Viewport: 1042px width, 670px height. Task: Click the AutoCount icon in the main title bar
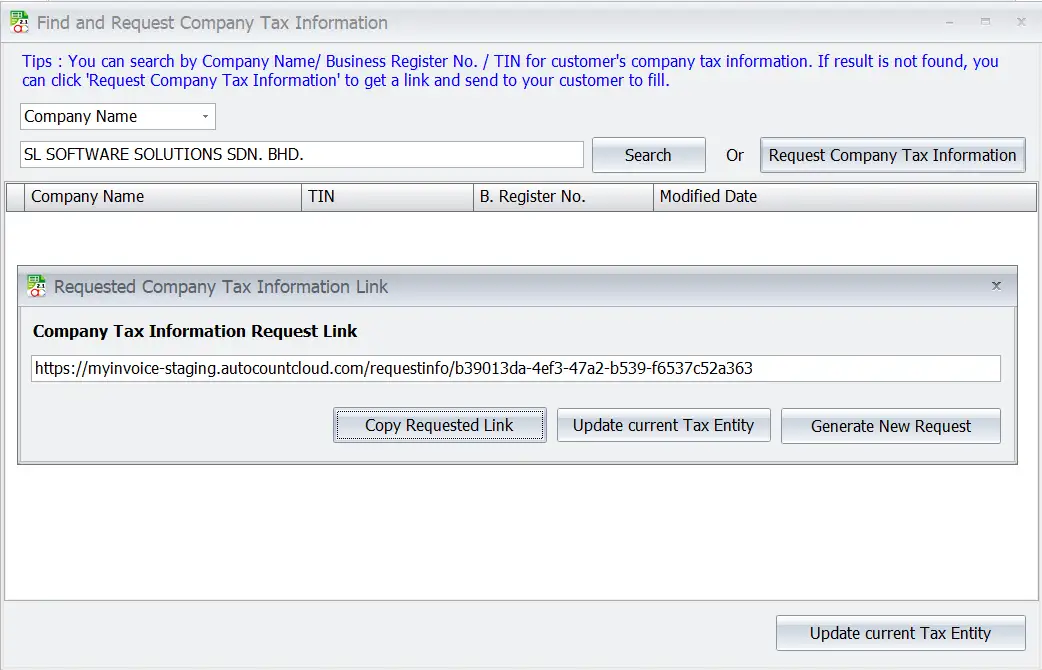[18, 22]
